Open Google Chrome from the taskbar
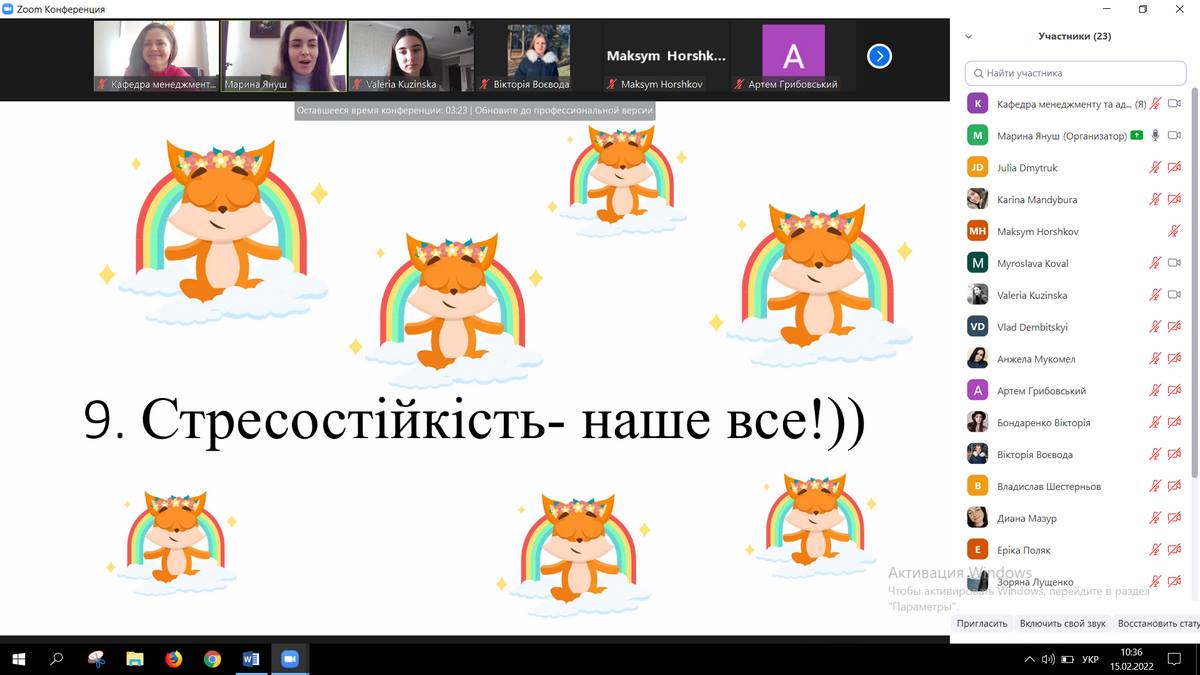Viewport: 1200px width, 675px height. [x=212, y=659]
